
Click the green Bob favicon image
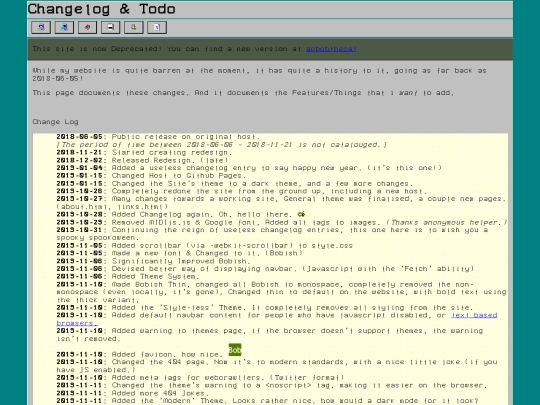coord(235,350)
